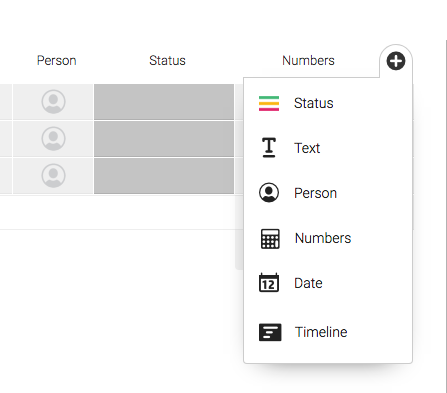The width and height of the screenshot is (447, 393).
Task: Assign person in first row avatar
Action: coord(53,102)
